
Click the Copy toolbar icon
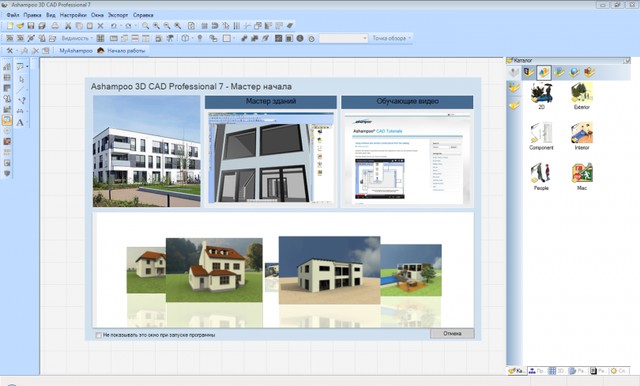pyautogui.click(x=79, y=26)
